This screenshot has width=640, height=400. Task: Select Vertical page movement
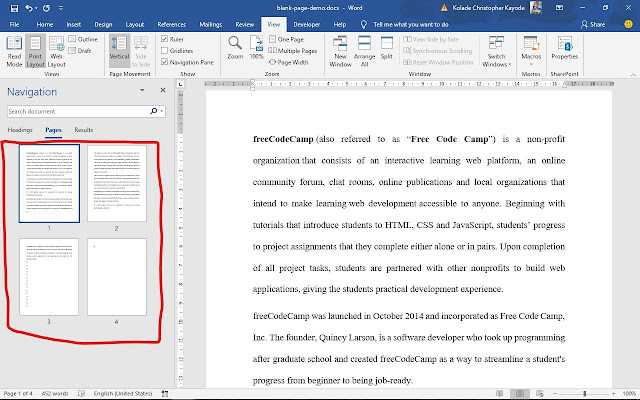coord(119,51)
